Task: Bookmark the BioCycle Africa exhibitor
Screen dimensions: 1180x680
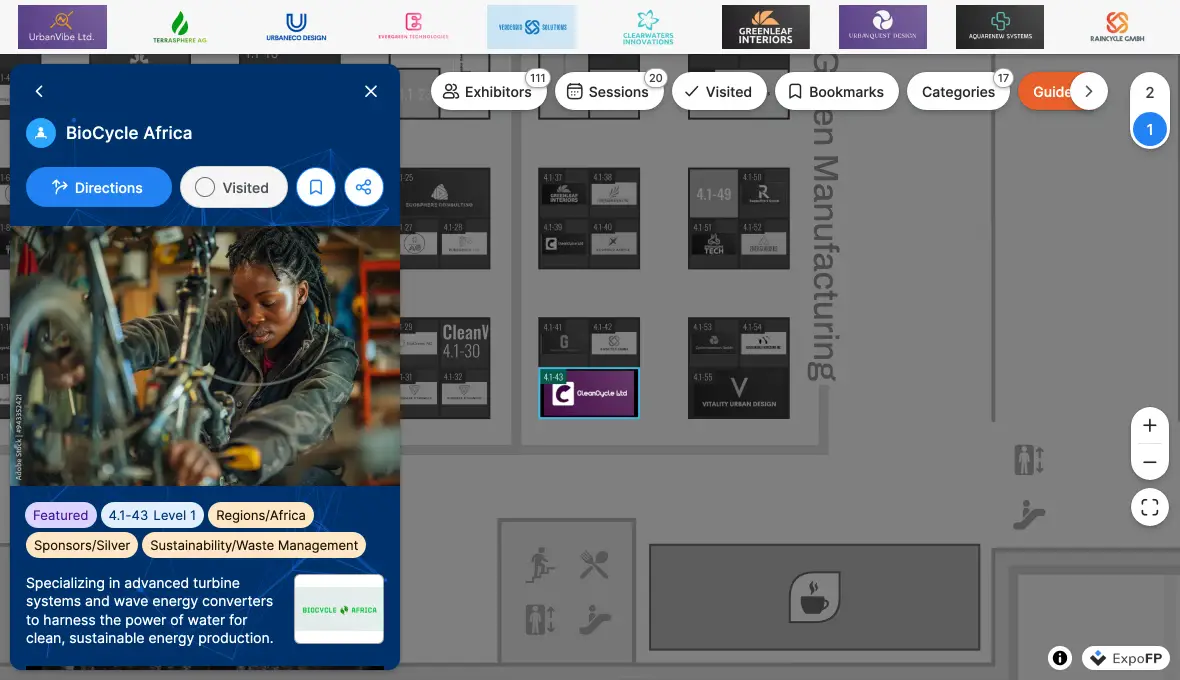Action: pyautogui.click(x=316, y=187)
